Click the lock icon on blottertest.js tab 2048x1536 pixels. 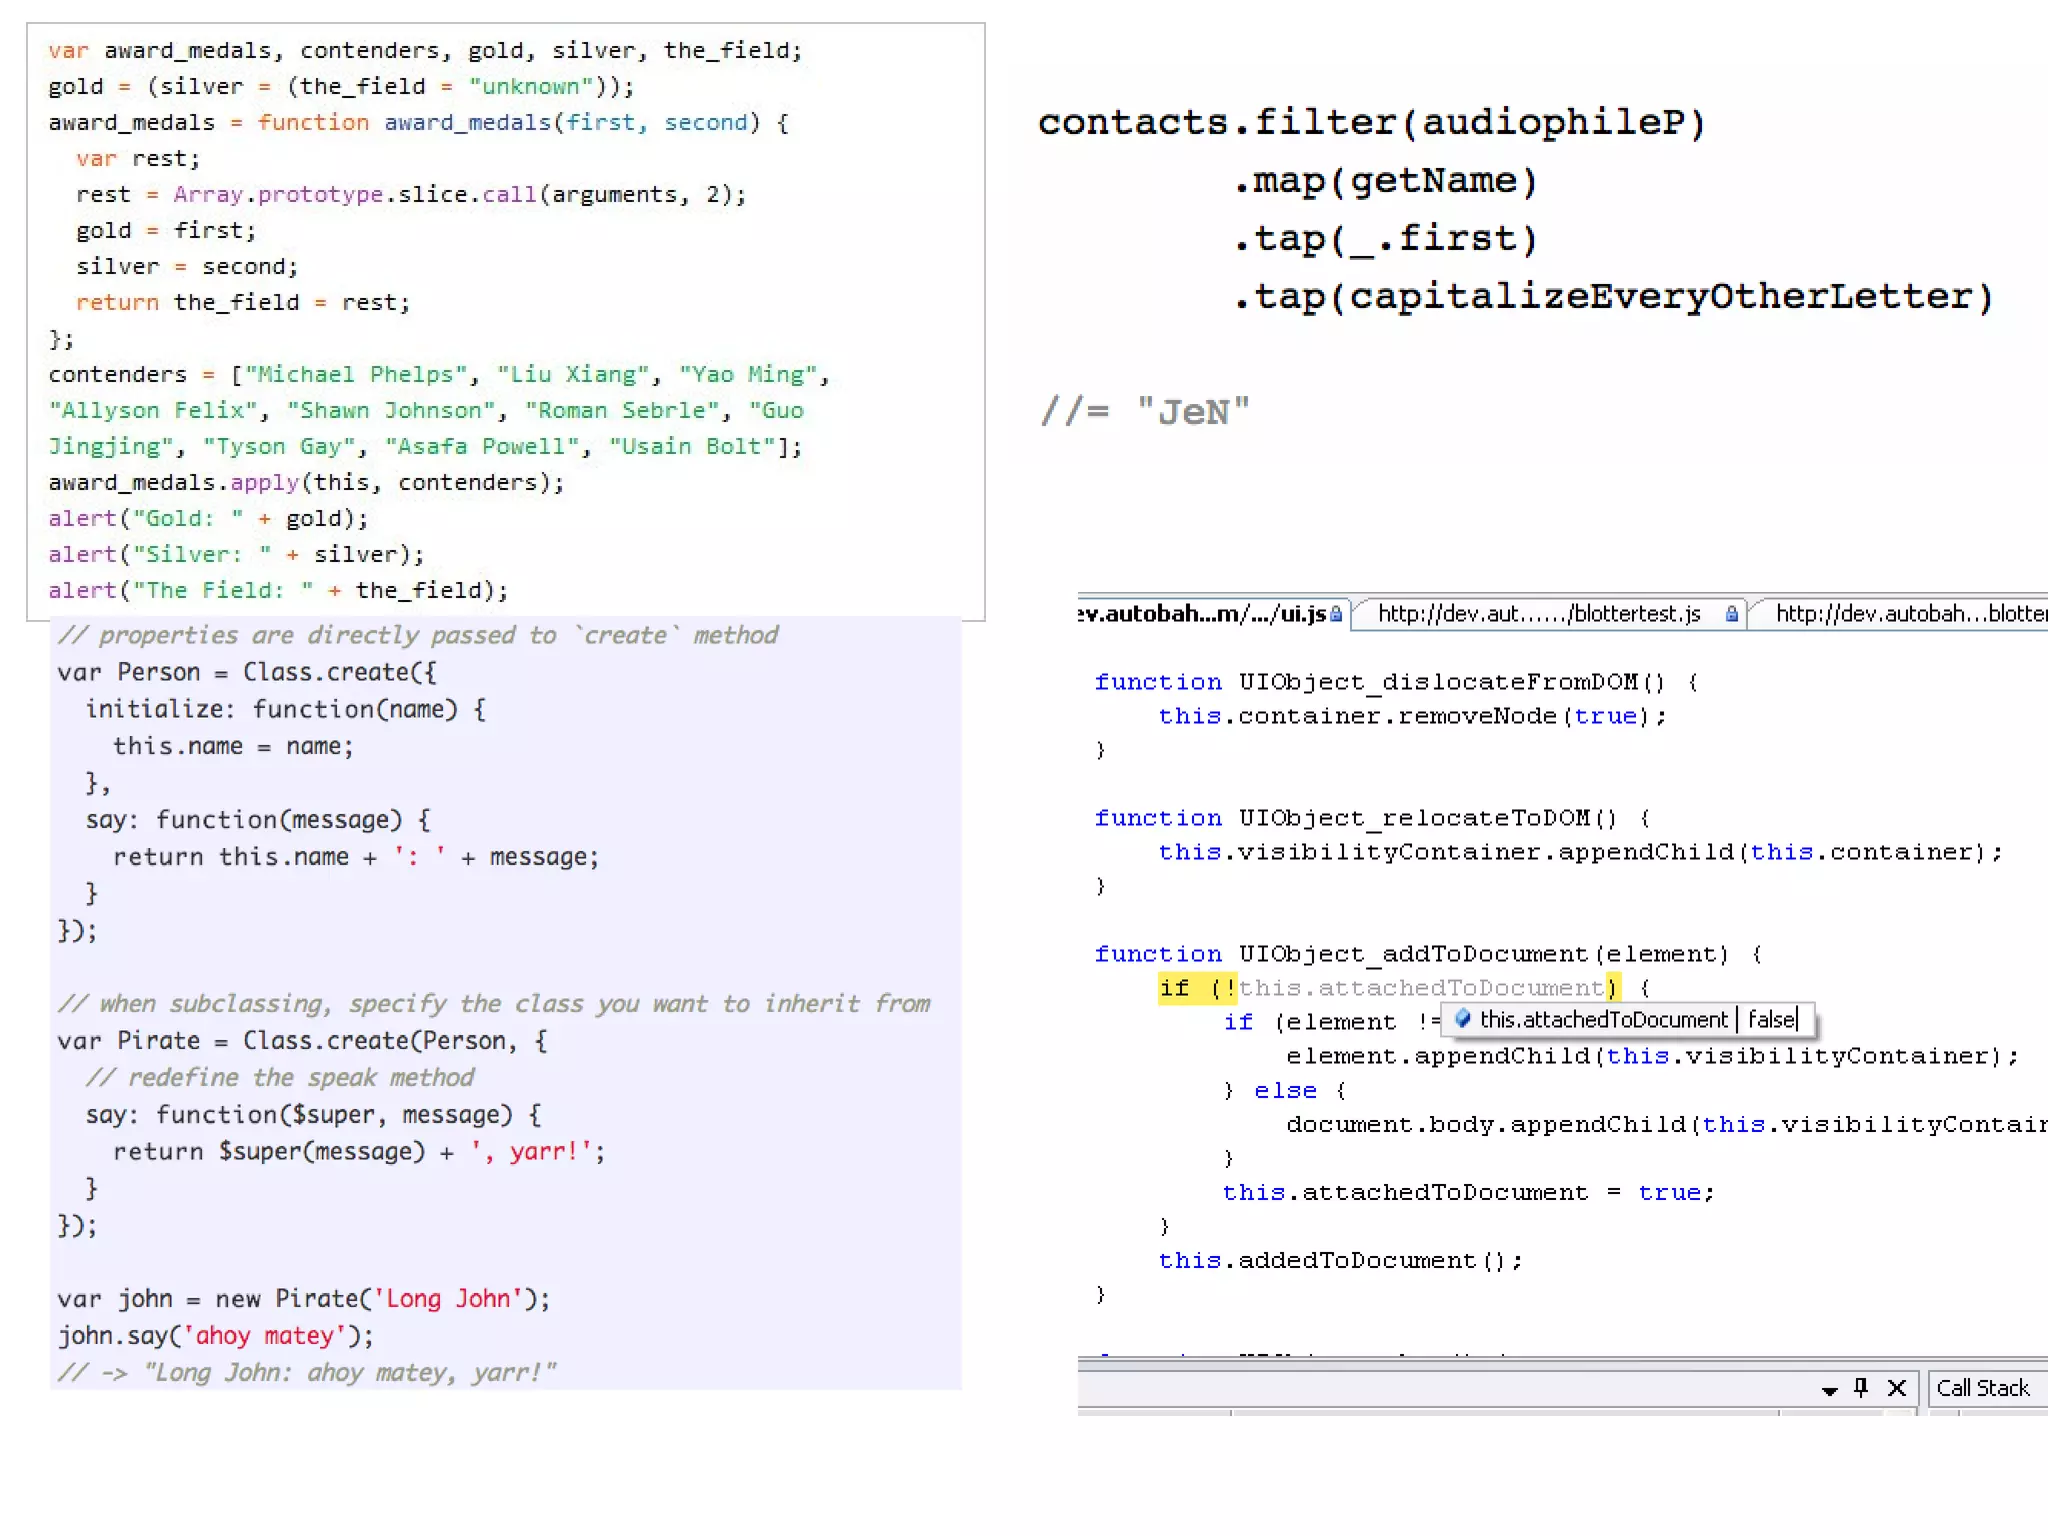point(1731,614)
